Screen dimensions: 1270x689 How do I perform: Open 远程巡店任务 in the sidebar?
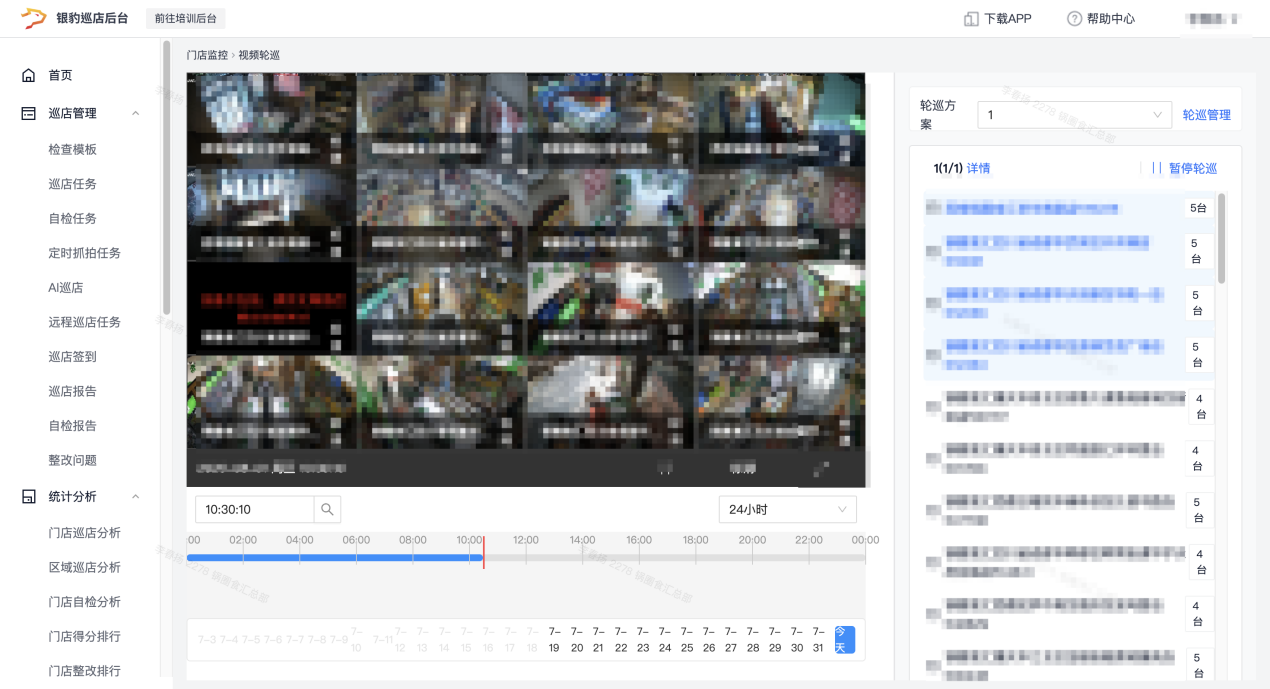coord(85,322)
